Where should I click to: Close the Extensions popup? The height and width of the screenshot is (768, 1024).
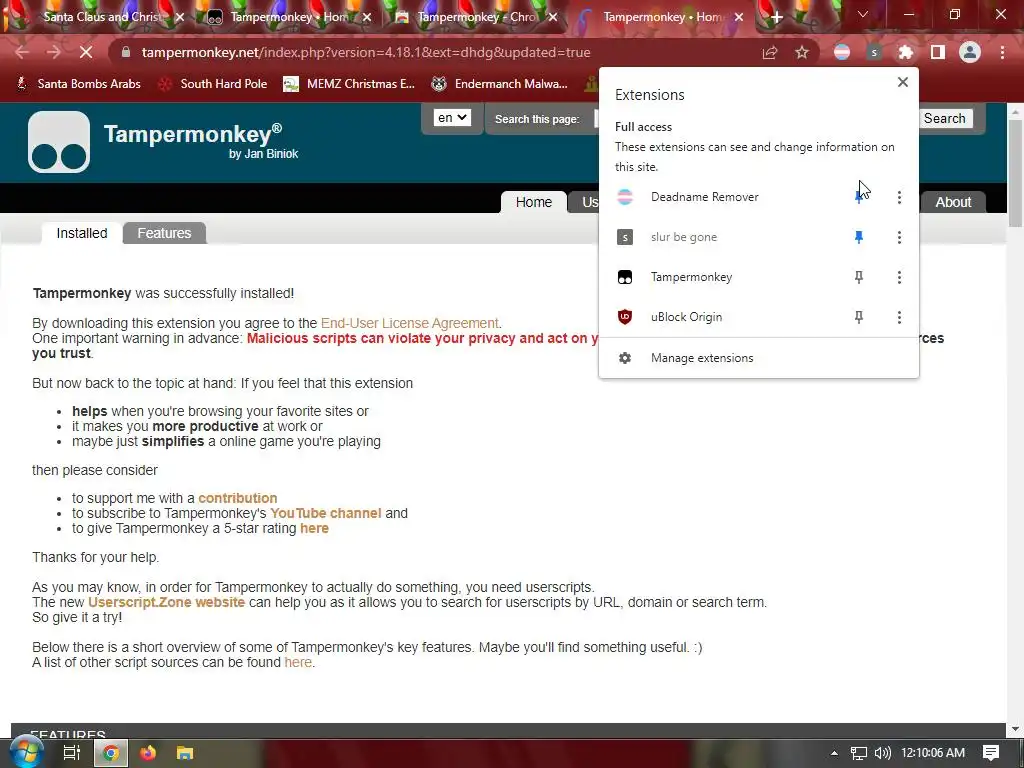903,82
